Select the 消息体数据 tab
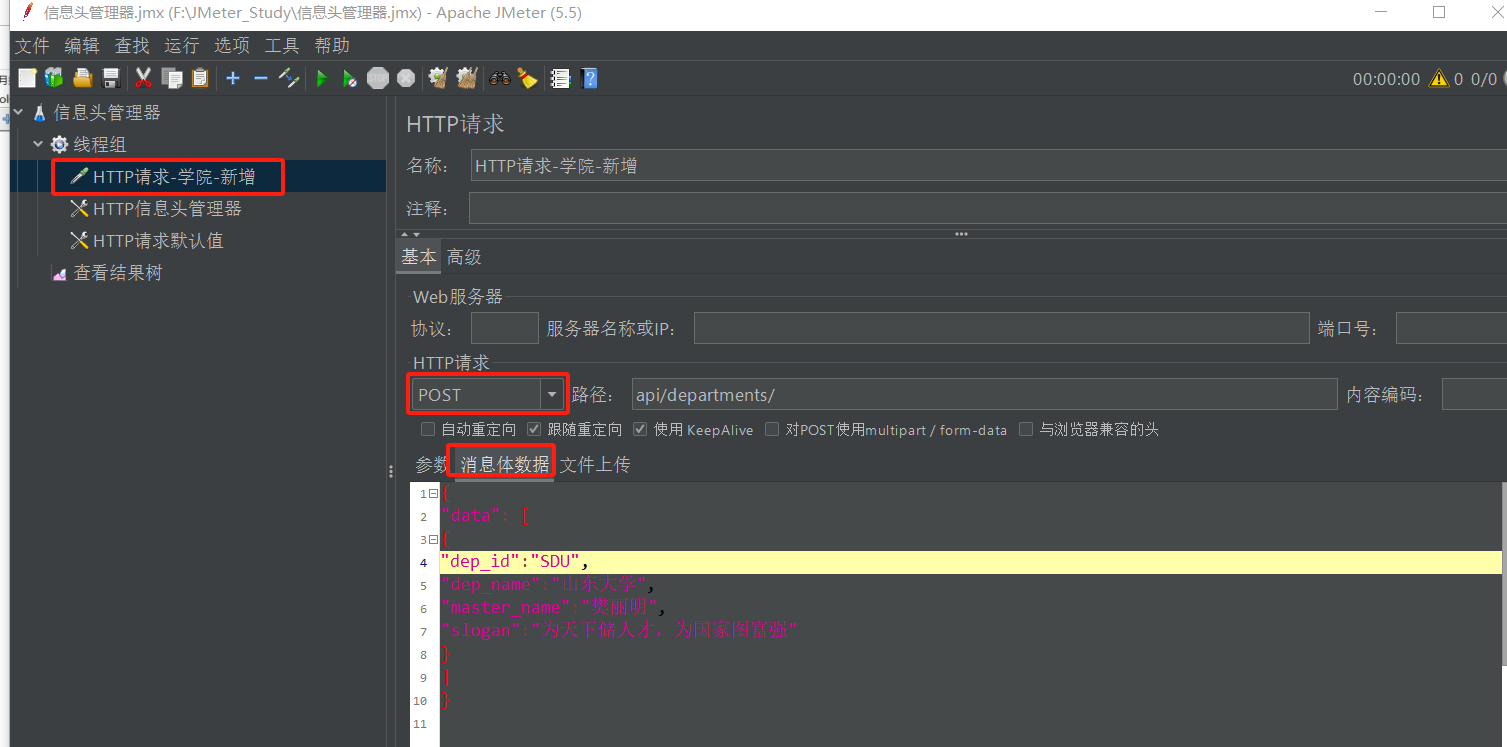Screen dimensions: 1507x747 [505, 464]
